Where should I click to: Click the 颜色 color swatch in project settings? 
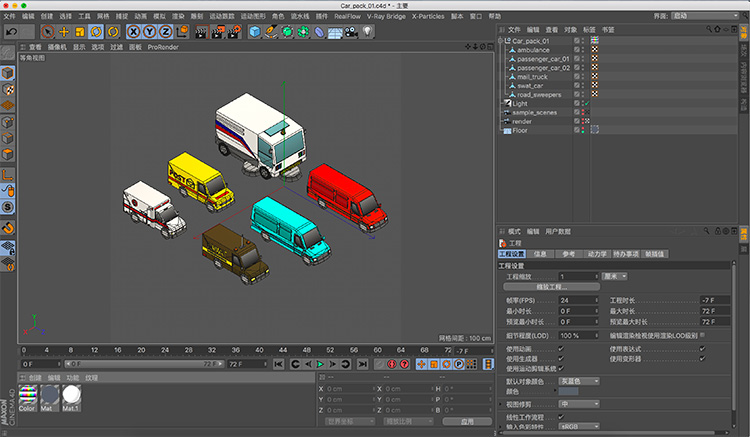pos(568,391)
